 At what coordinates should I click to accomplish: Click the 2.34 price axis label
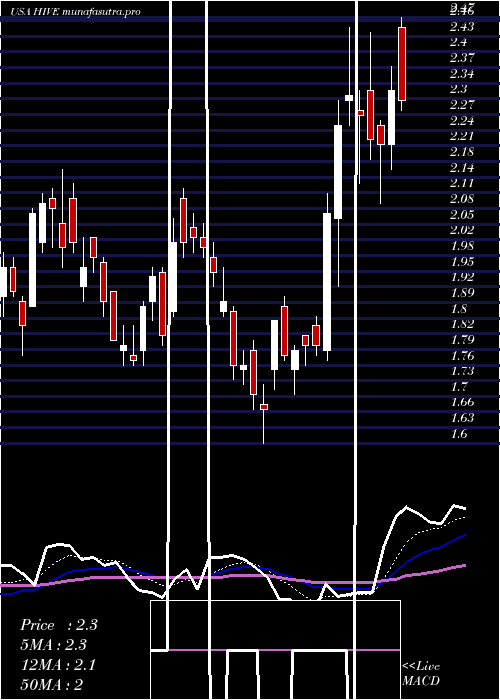point(462,74)
